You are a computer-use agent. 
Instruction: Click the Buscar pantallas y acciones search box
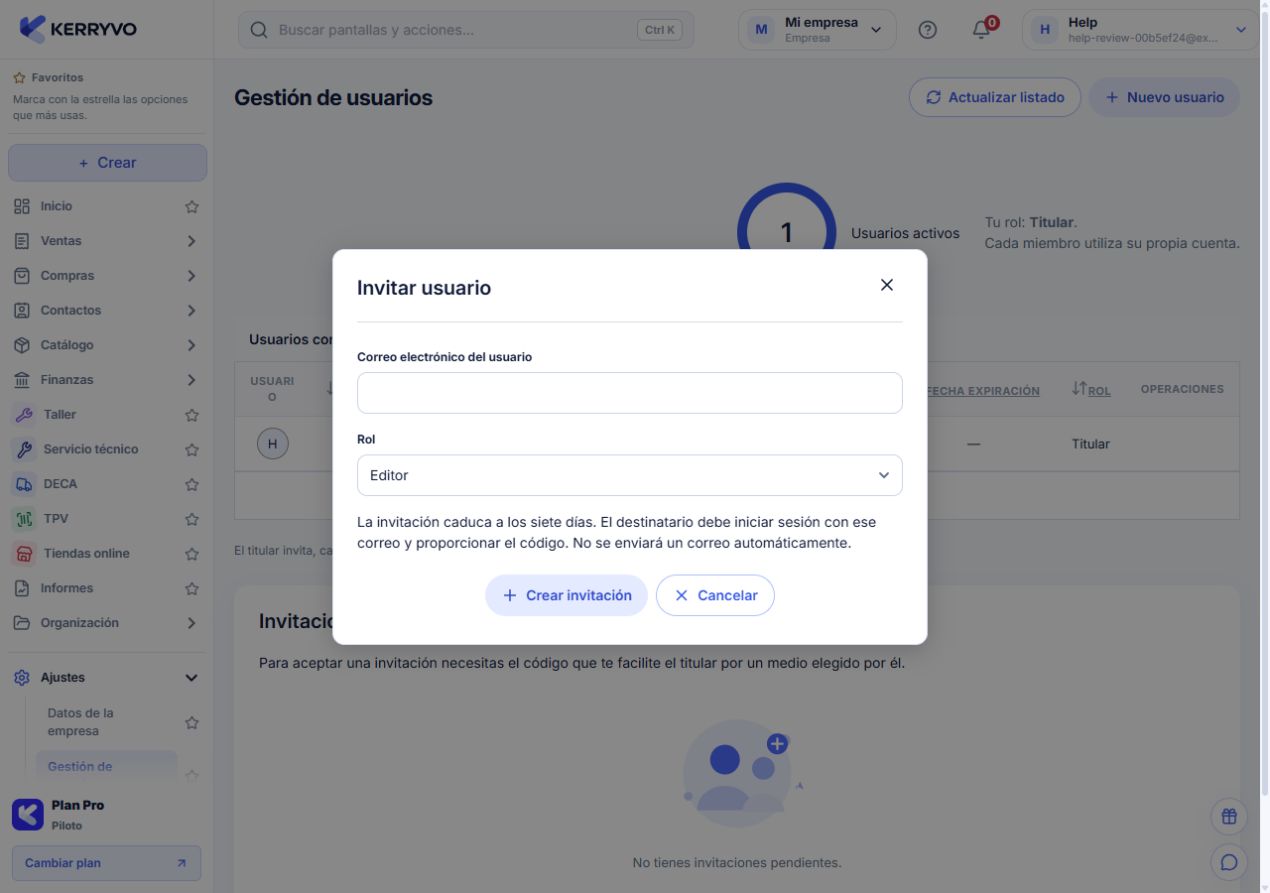[x=466, y=30]
